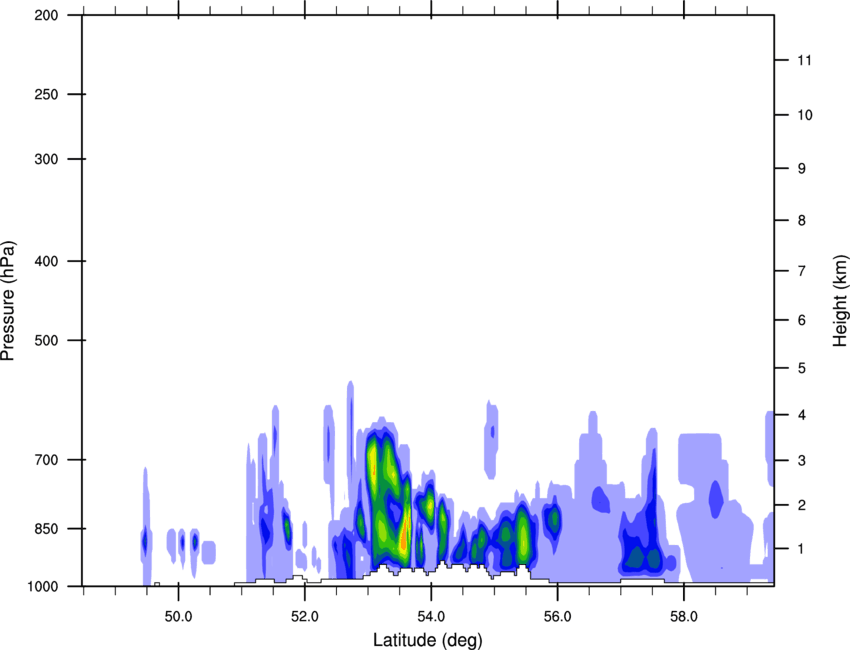The height and width of the screenshot is (650, 850).
Task: Click the 56.0 latitude tick label
Action: (x=558, y=617)
